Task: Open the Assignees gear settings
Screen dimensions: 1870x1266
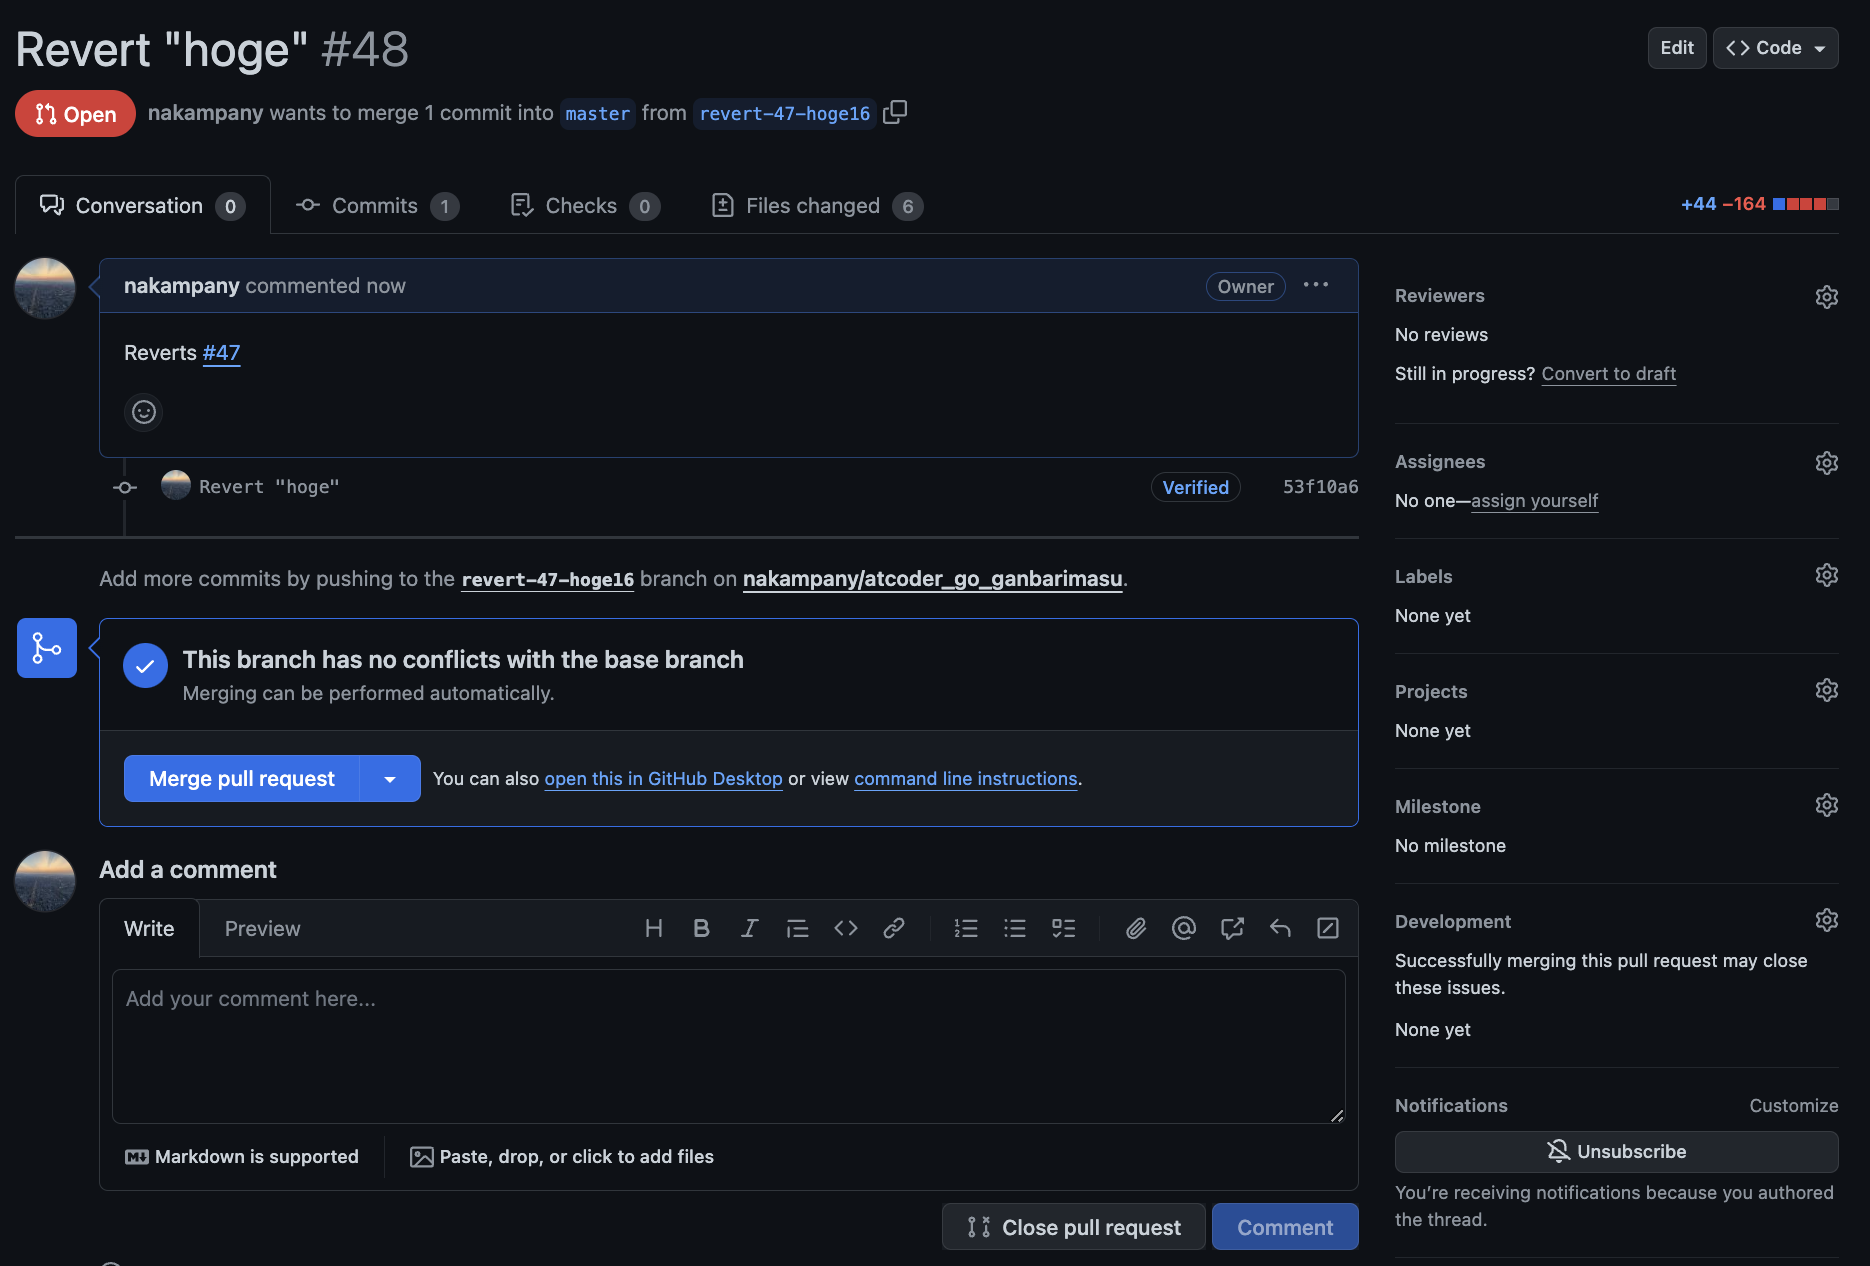Action: 1826,463
